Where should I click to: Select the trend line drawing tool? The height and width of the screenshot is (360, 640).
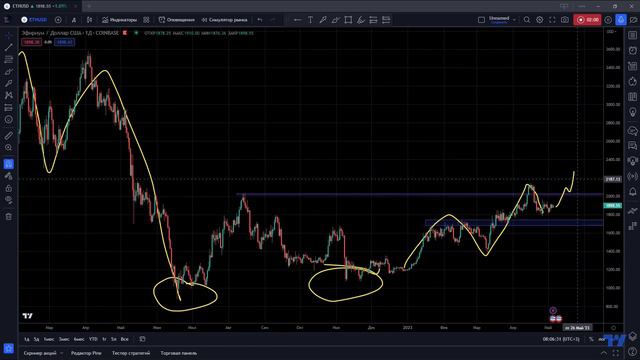click(9, 47)
